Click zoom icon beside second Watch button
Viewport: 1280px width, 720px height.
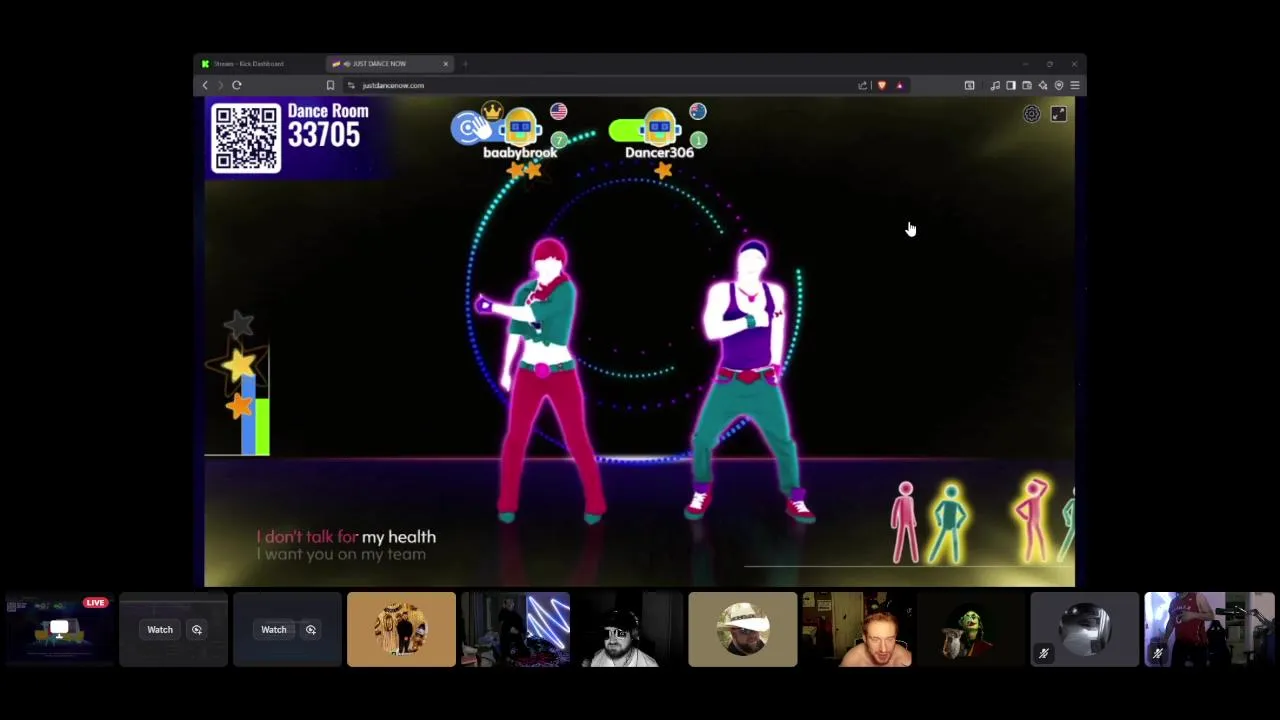[311, 630]
